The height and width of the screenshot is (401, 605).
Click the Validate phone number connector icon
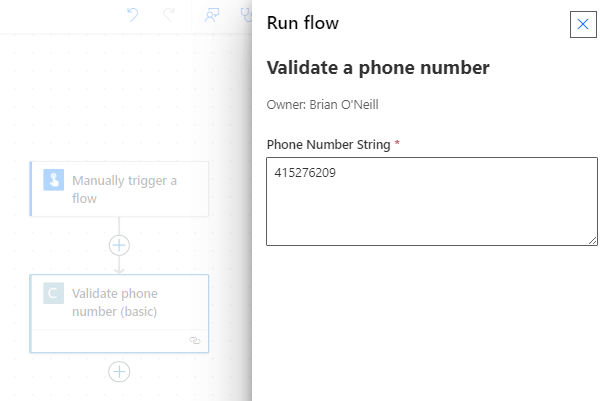click(x=53, y=294)
